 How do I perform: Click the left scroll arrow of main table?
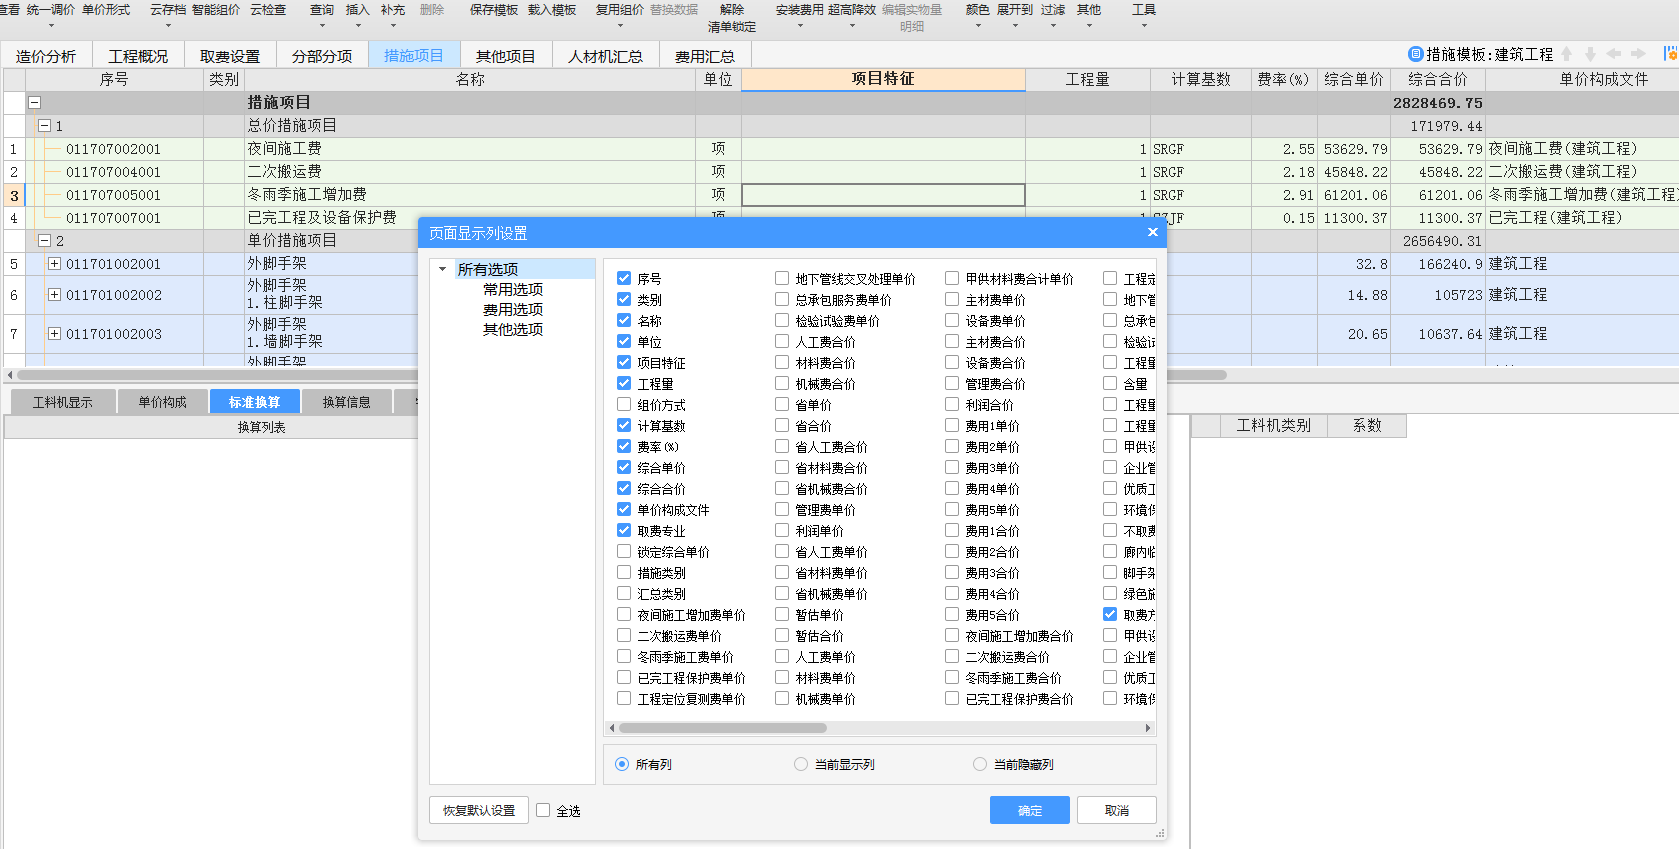(x=10, y=375)
